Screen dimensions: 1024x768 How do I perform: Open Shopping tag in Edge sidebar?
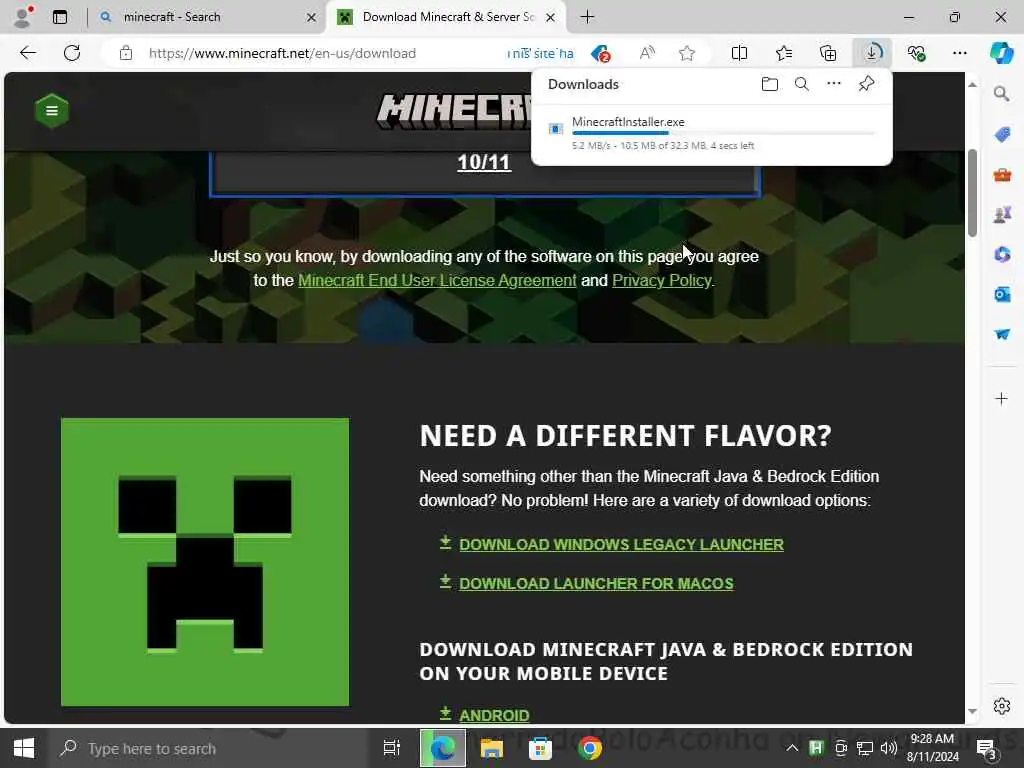(x=1001, y=135)
